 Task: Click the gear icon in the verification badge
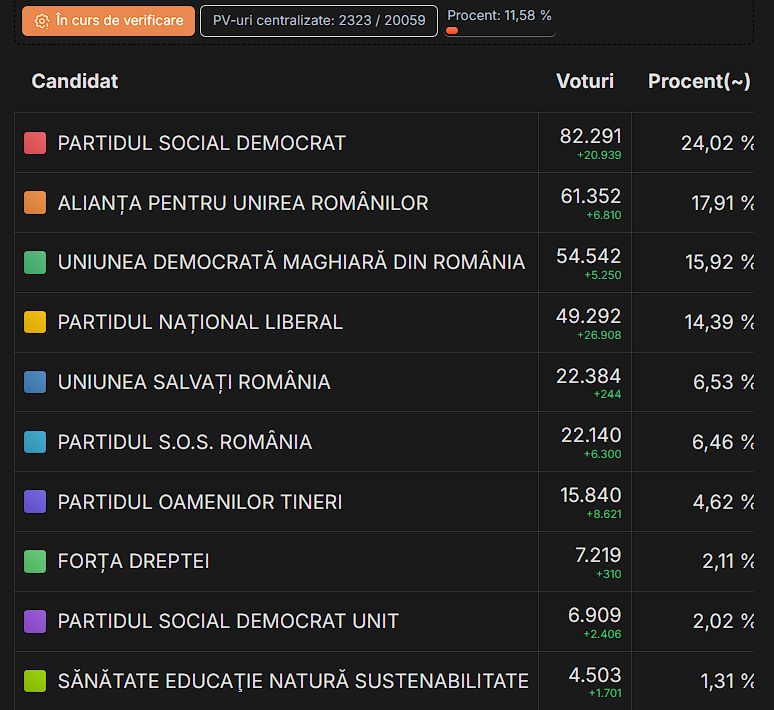(42, 21)
